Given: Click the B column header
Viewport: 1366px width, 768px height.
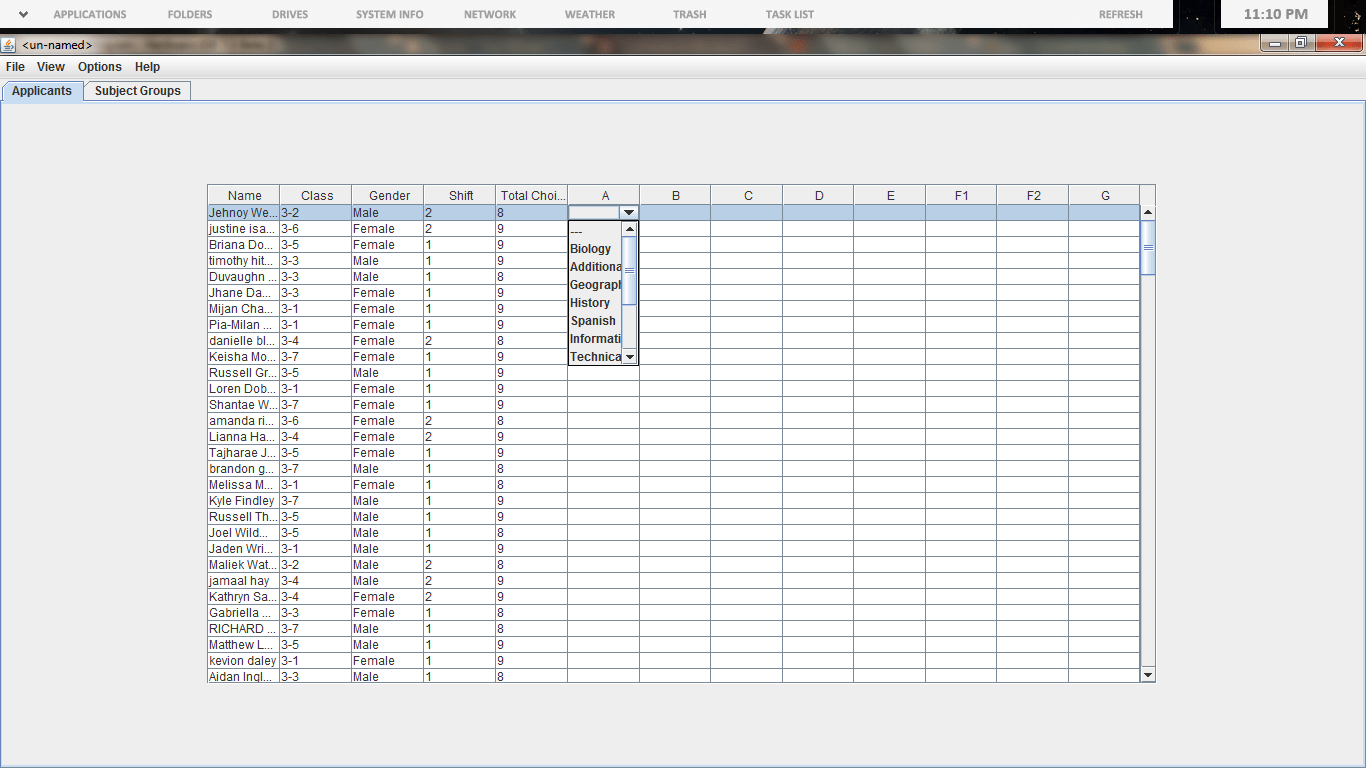Looking at the screenshot, I should pyautogui.click(x=676, y=195).
